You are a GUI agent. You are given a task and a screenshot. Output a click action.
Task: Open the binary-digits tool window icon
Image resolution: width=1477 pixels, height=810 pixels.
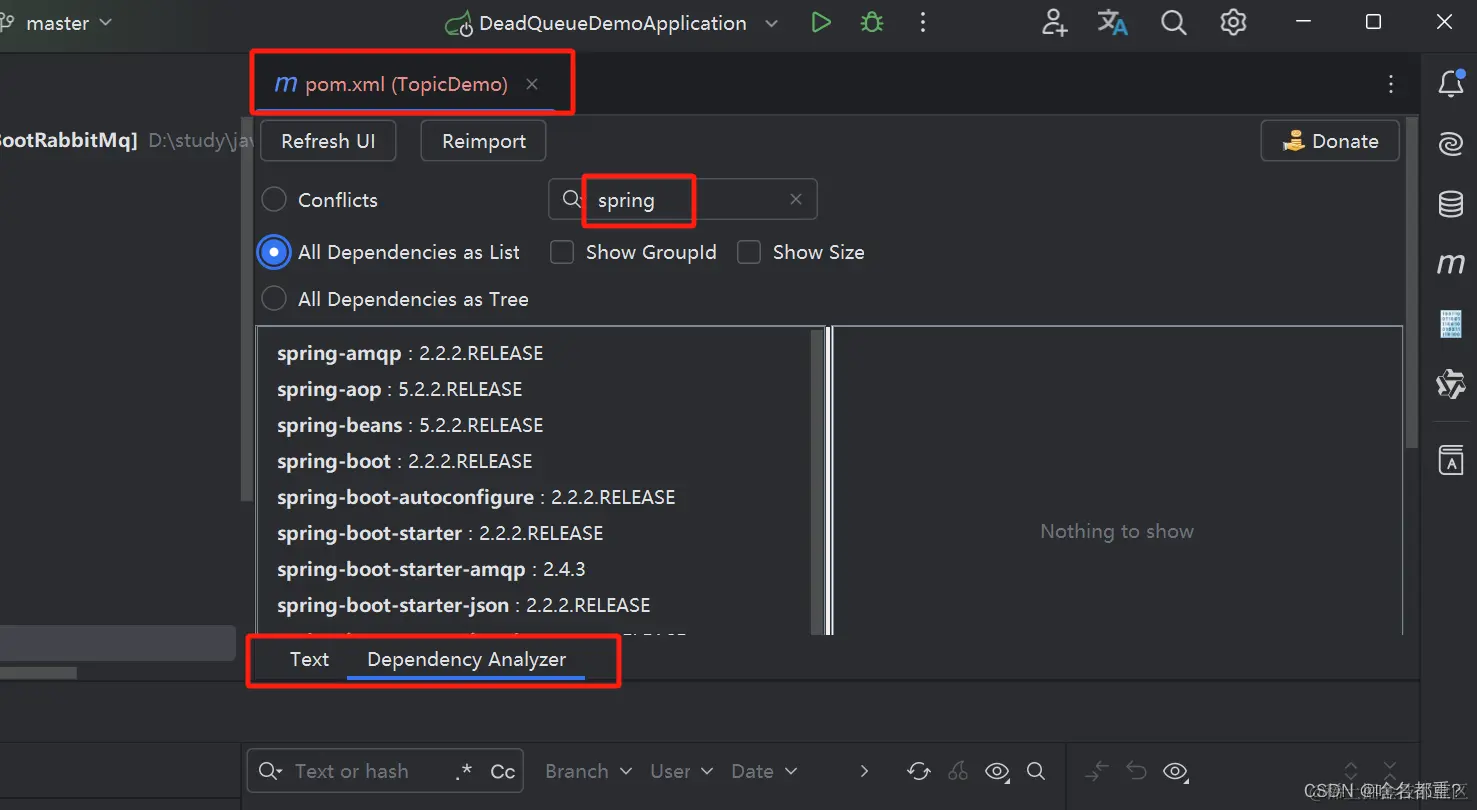(1451, 324)
